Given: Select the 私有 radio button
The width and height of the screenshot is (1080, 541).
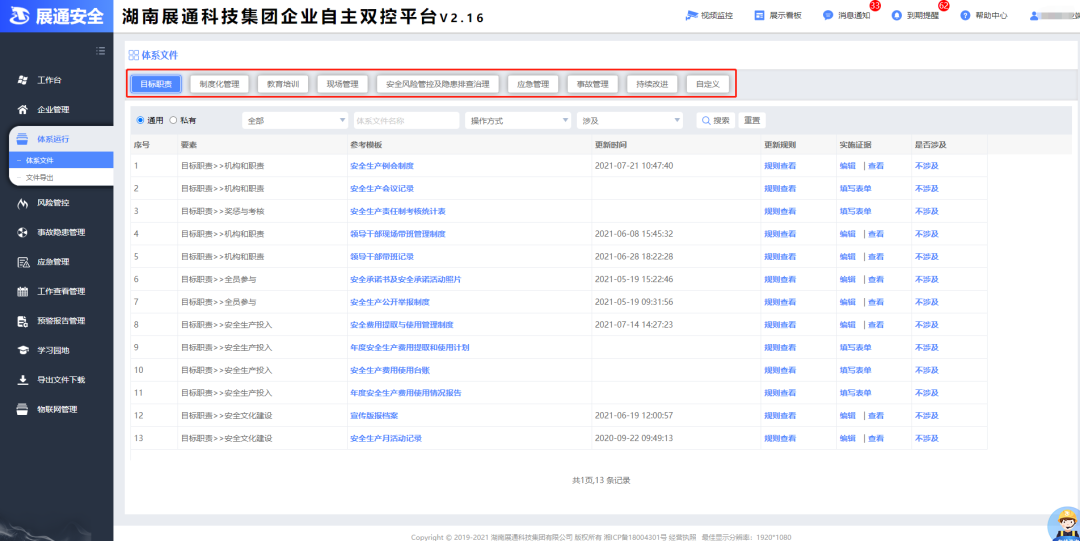Looking at the screenshot, I should tap(174, 120).
